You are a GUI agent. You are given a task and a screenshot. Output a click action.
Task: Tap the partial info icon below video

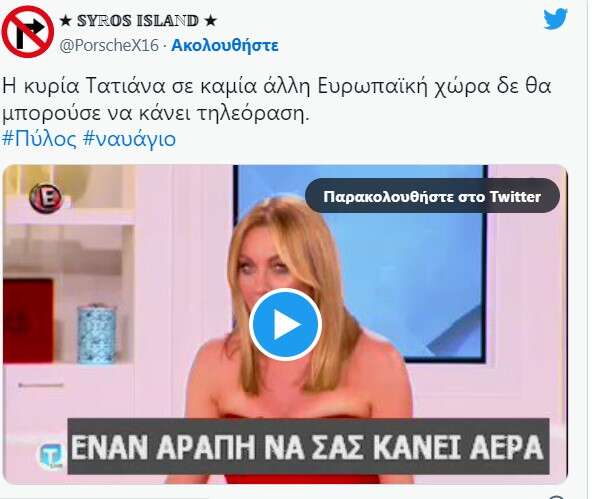pyautogui.click(x=557, y=496)
